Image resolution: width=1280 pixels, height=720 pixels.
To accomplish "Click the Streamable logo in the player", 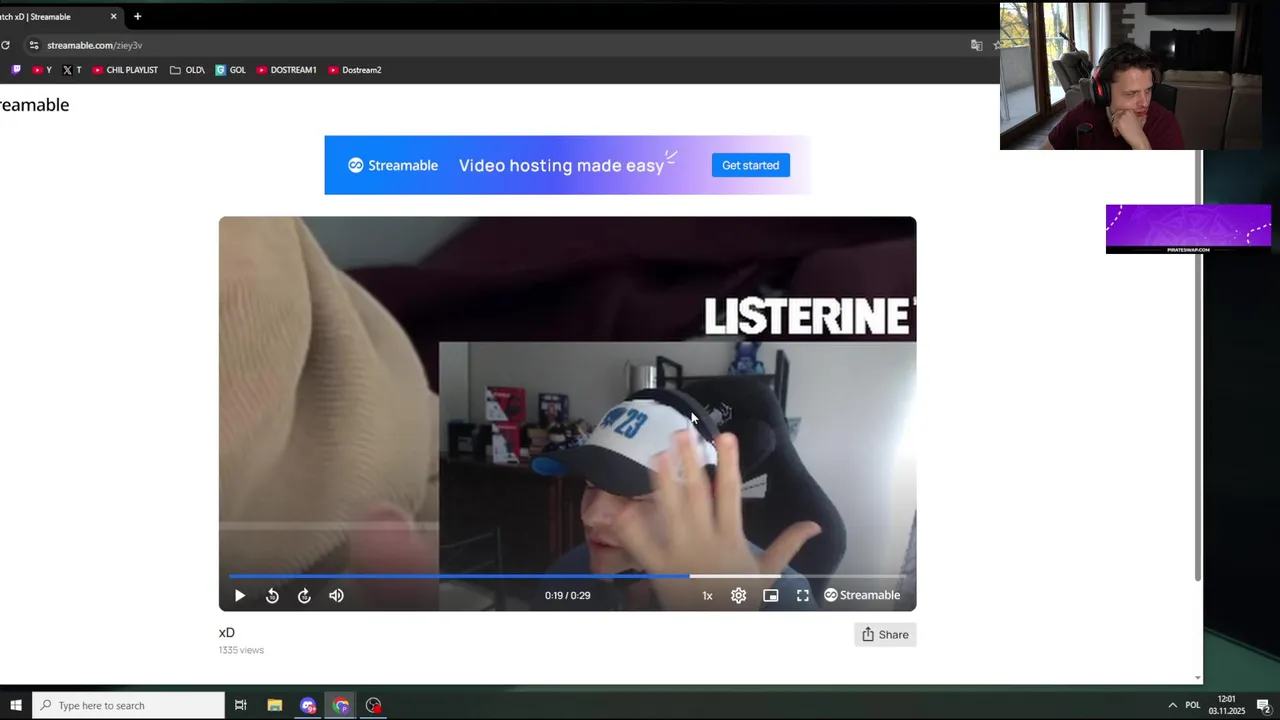I will [862, 595].
